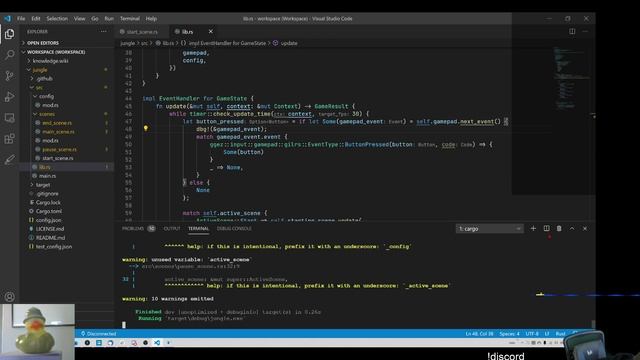The height and width of the screenshot is (360, 640).
Task: Expand the OPEN EDITORS section
Action: pos(42,43)
